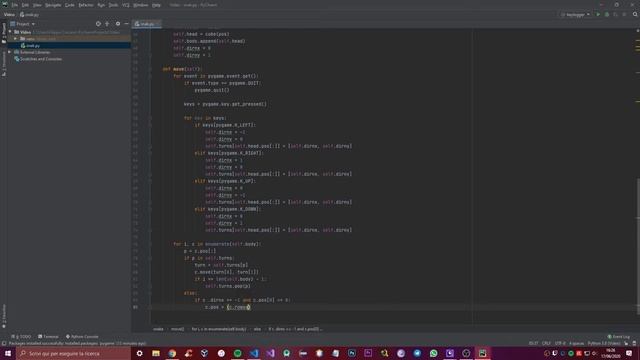Toggle the Favorites tool window sidebar button
Viewport: 640px width, 360px height.
coord(4,316)
